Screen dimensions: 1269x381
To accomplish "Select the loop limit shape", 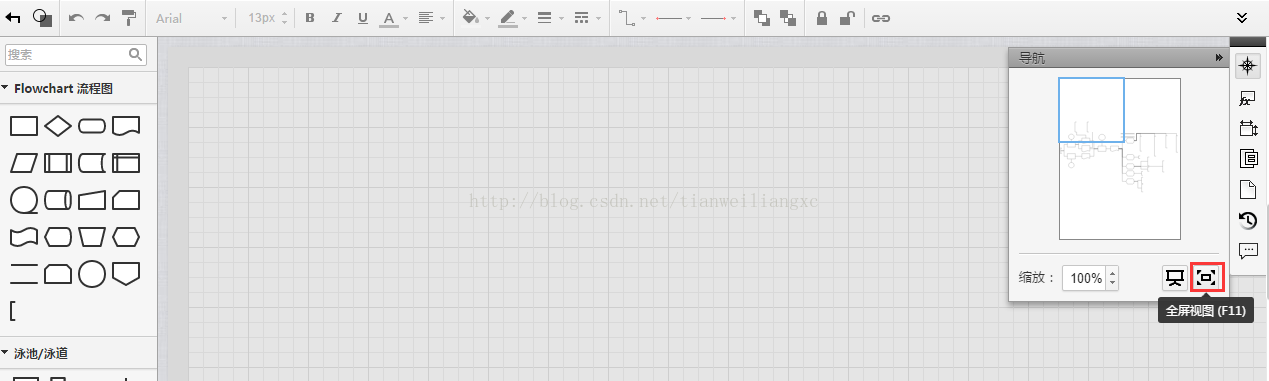I will 58,273.
